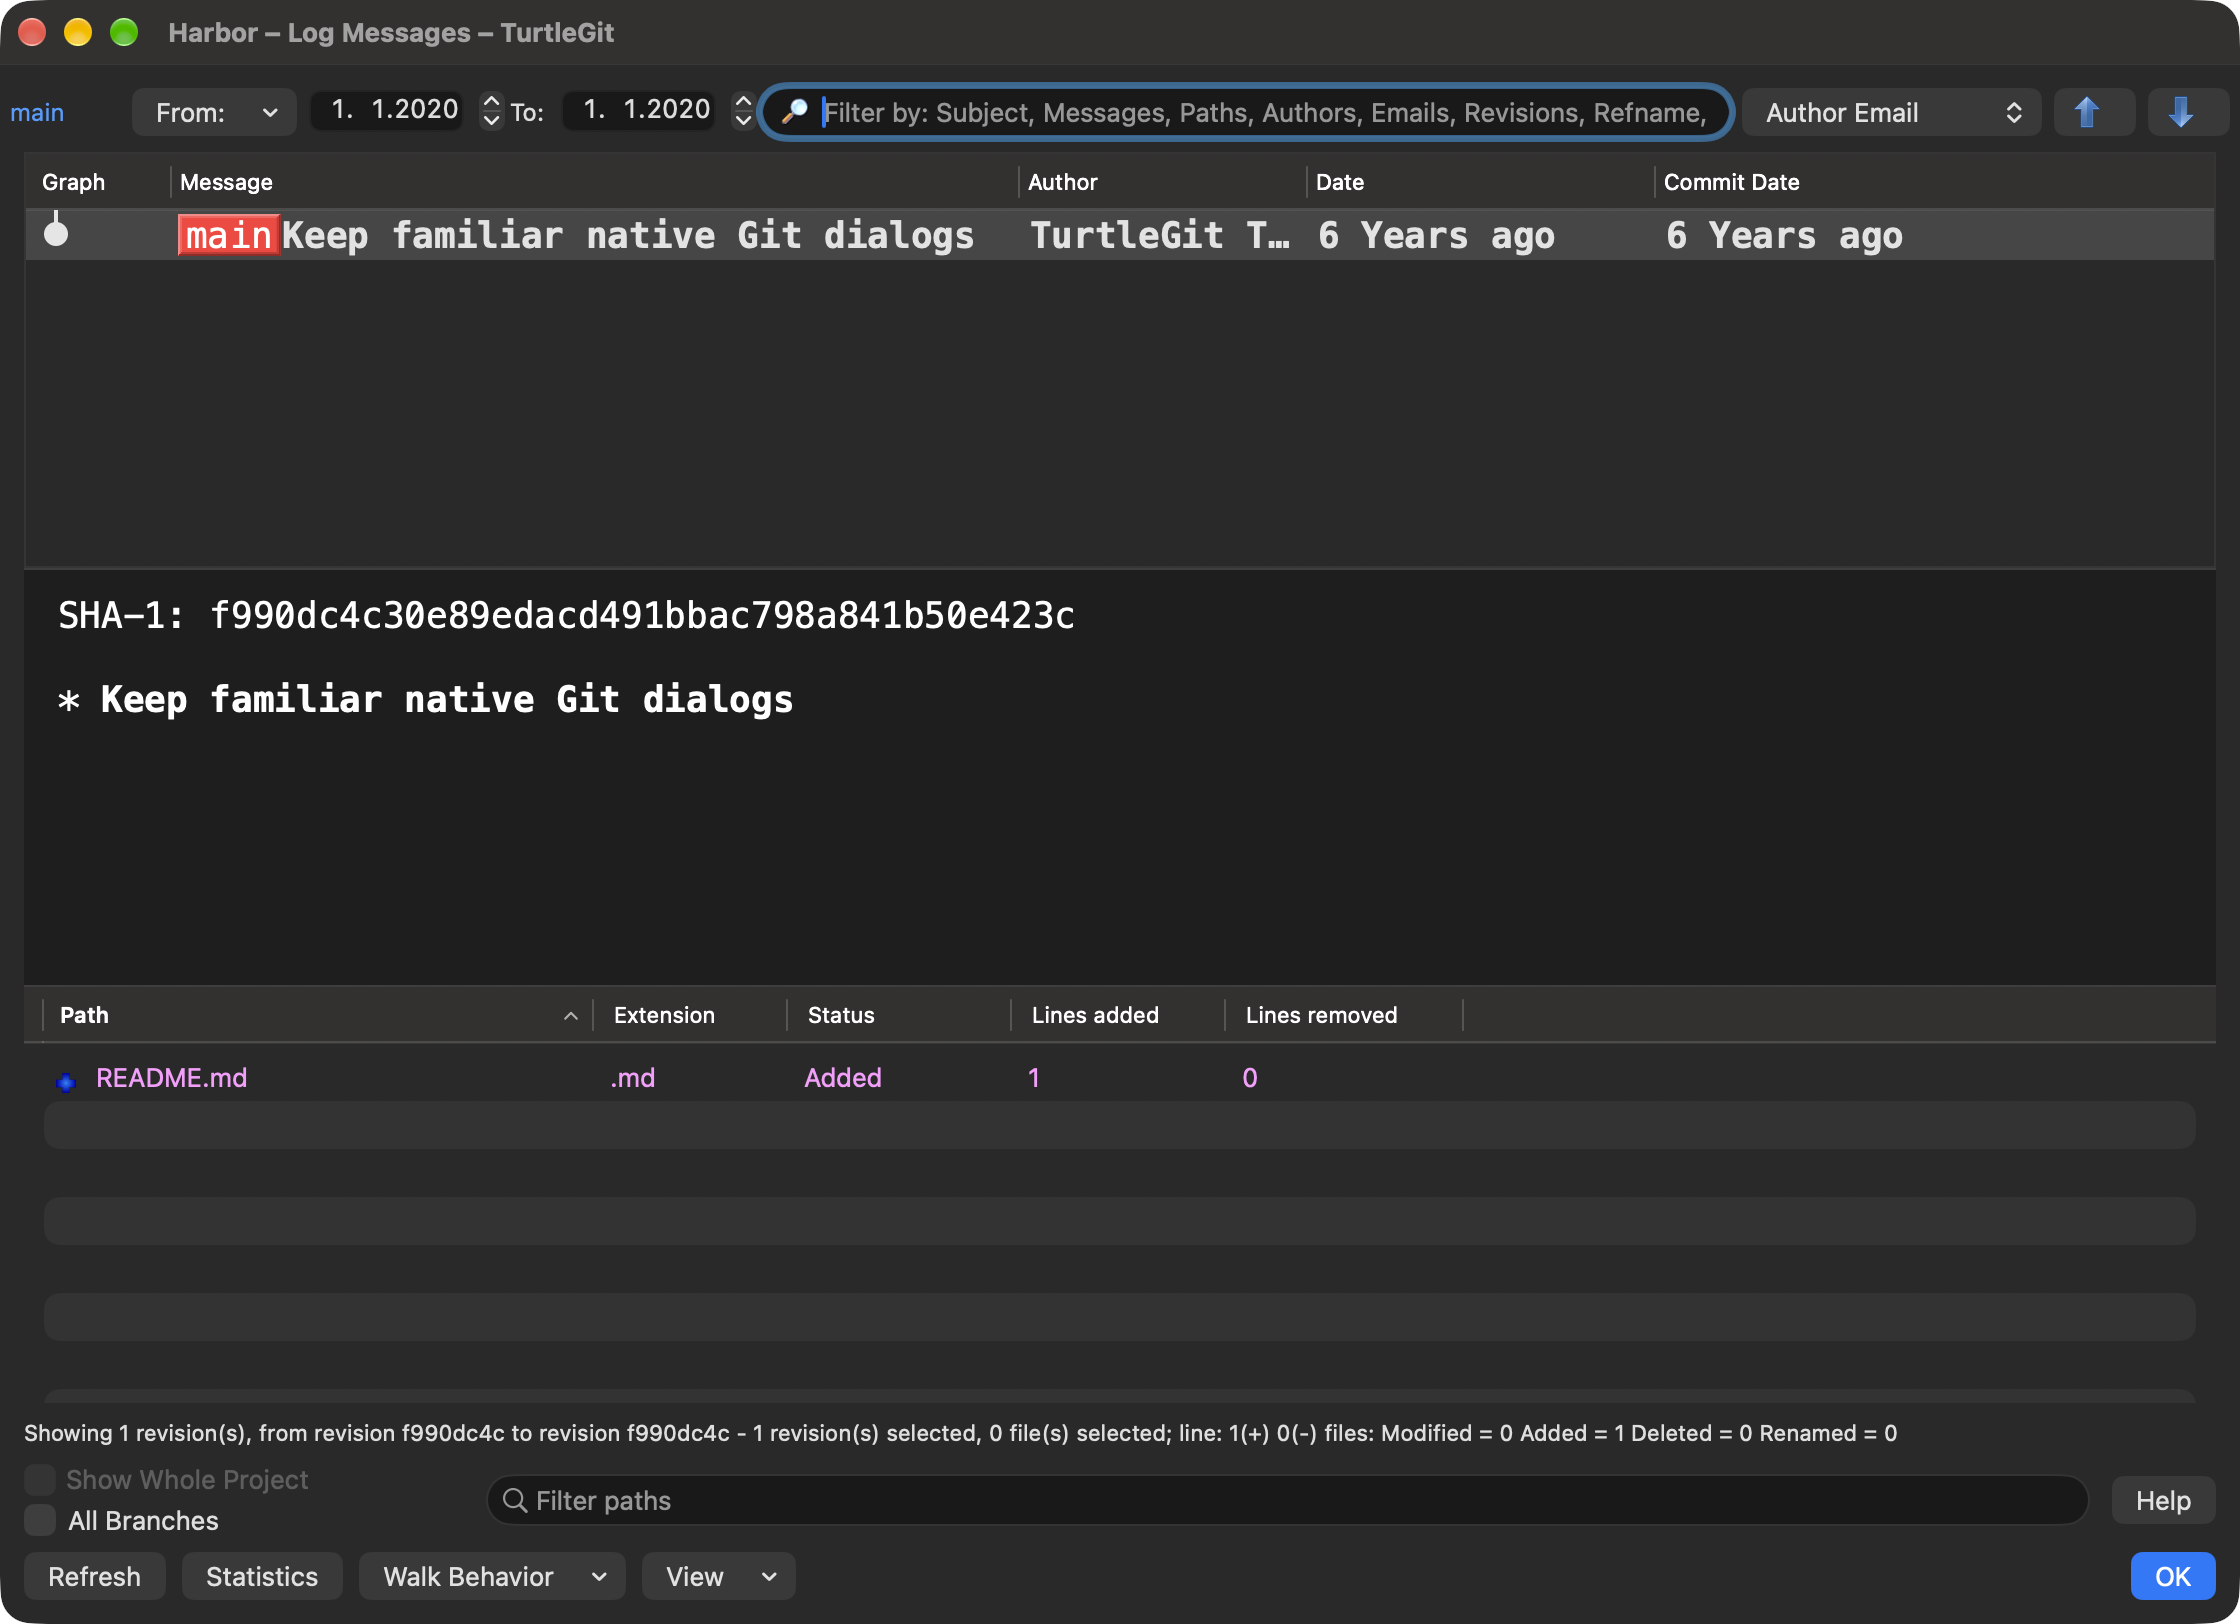Screen dimensions: 2240x1624
Task: Toggle the Show Whole Project checkbox
Action: (40, 1479)
